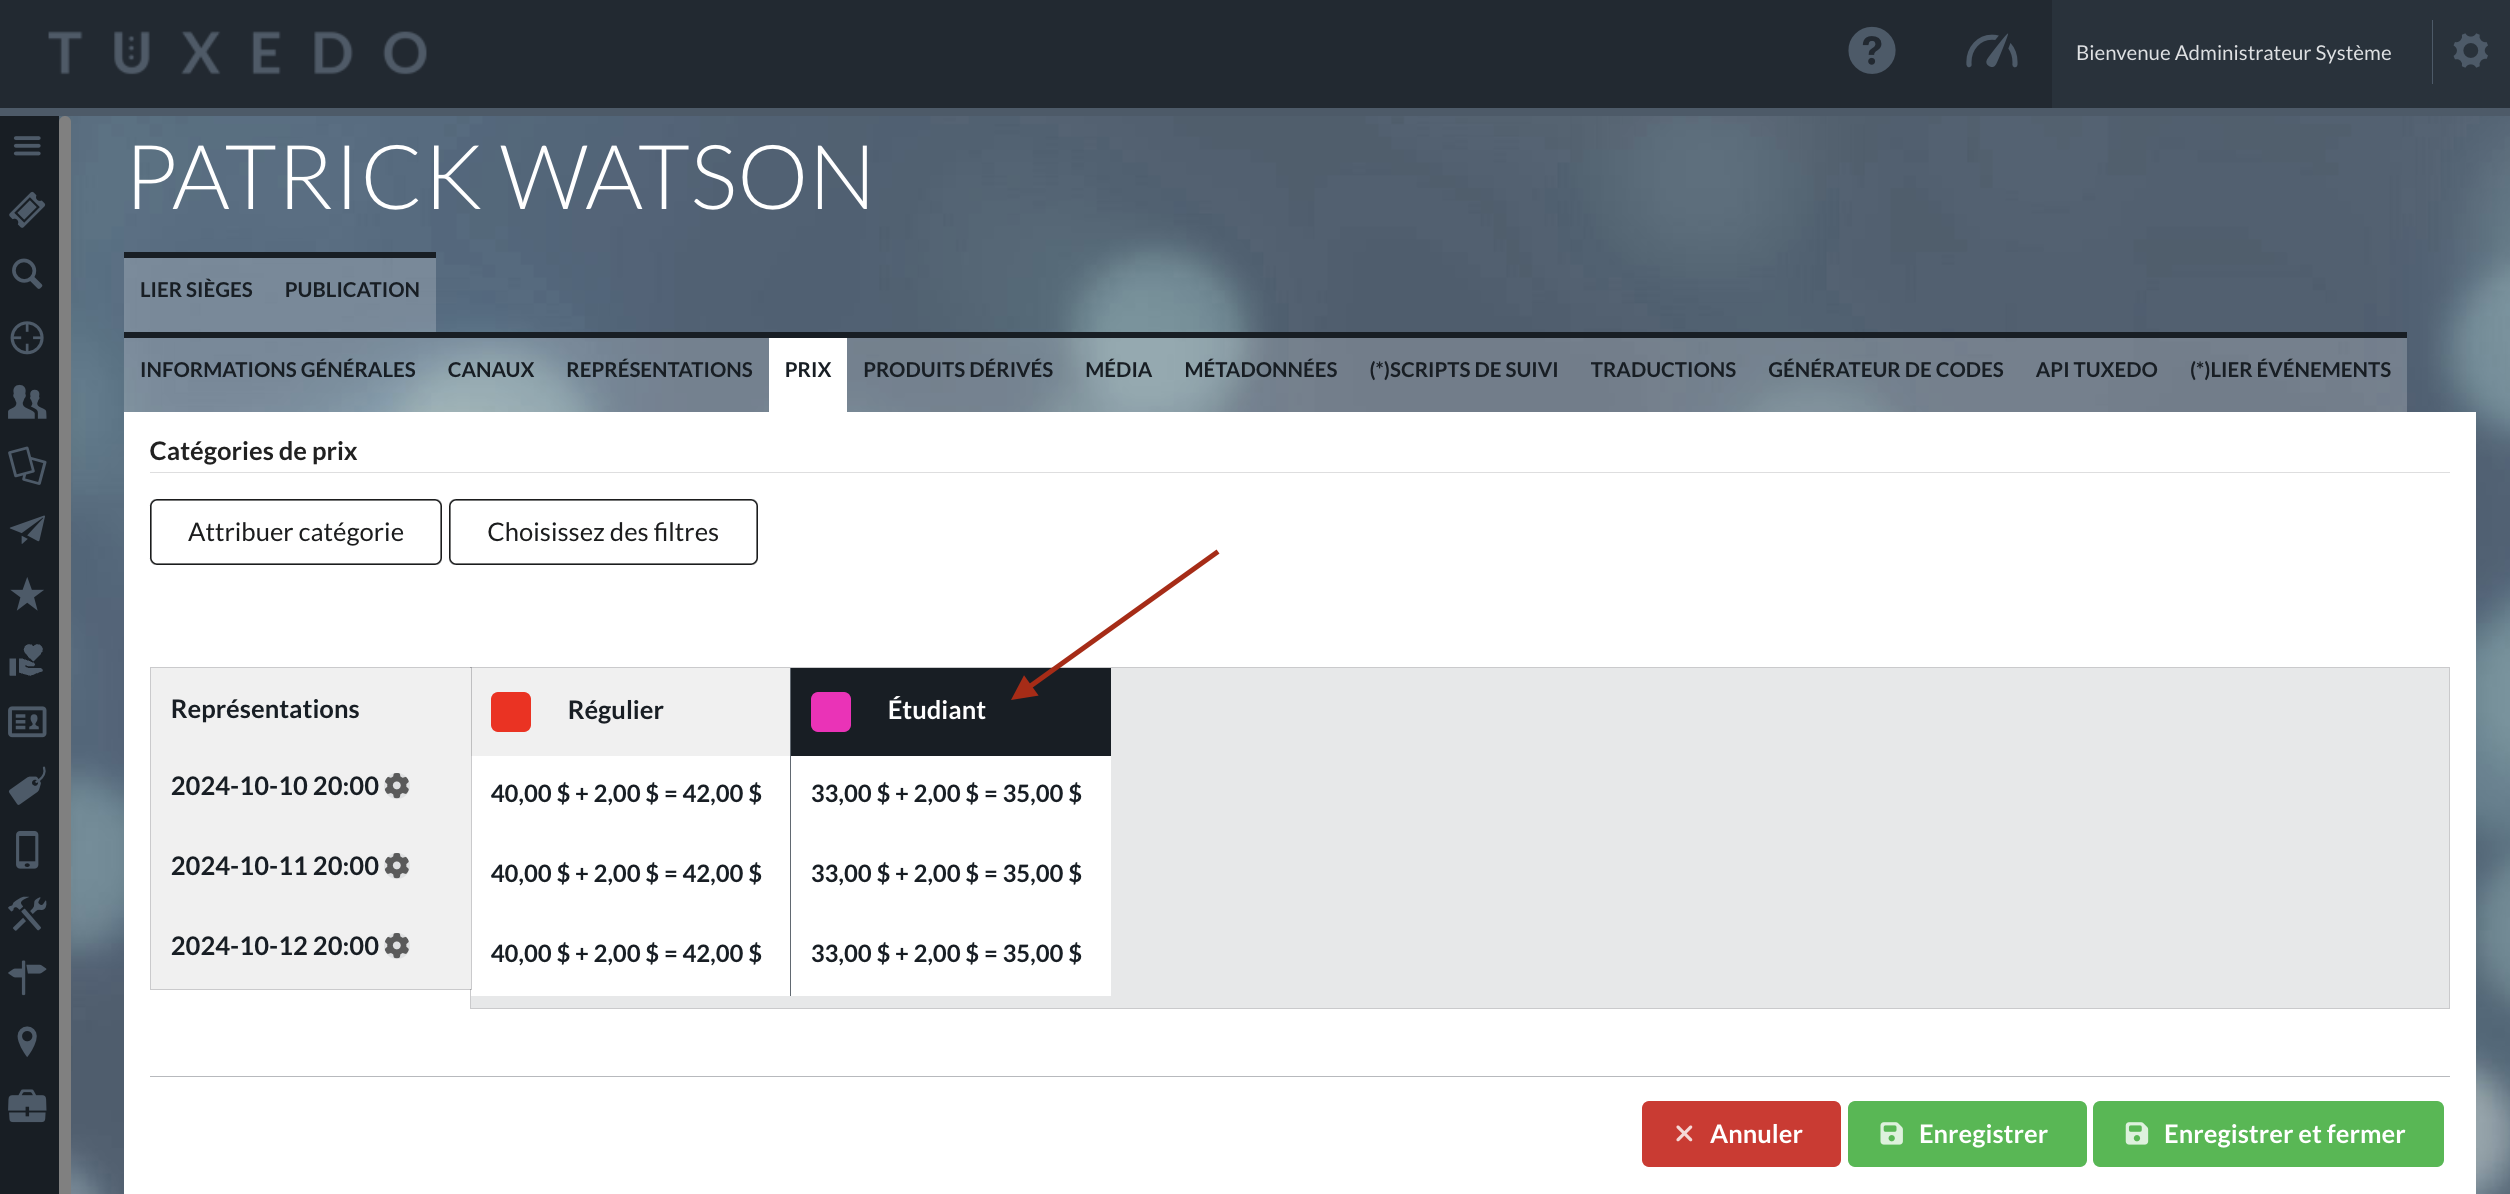
Task: Switch to the Publication tab
Action: click(352, 290)
